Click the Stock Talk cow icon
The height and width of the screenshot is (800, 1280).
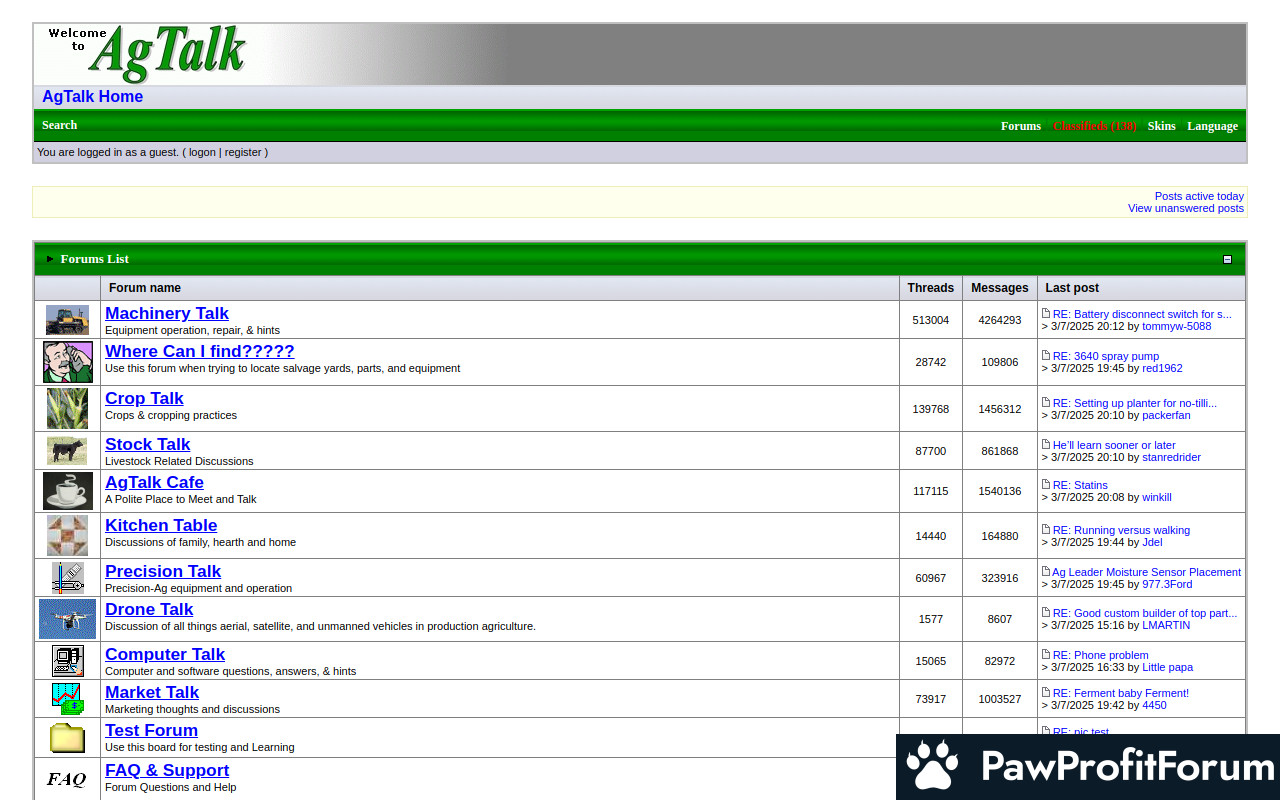67,451
